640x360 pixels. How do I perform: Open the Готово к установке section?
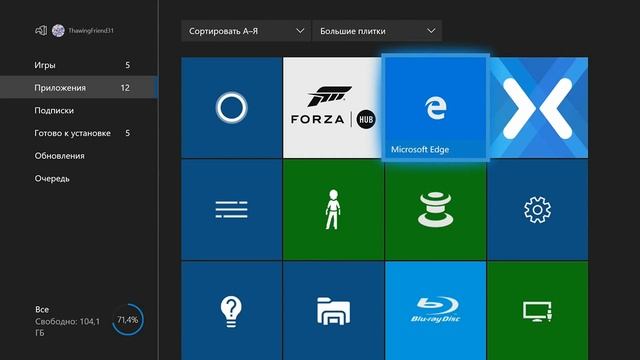pyautogui.click(x=79, y=133)
